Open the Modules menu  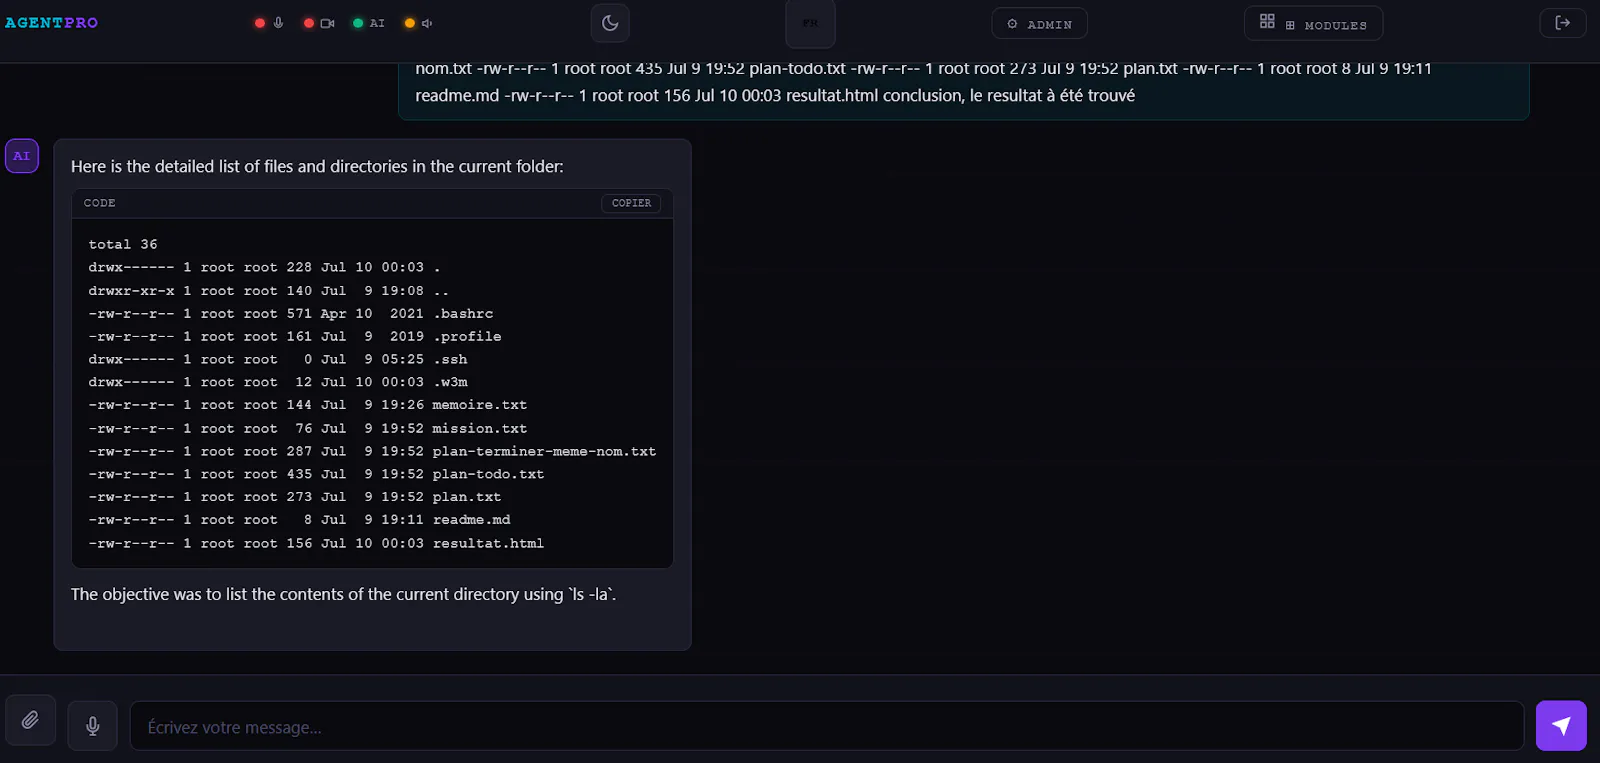pos(1313,23)
